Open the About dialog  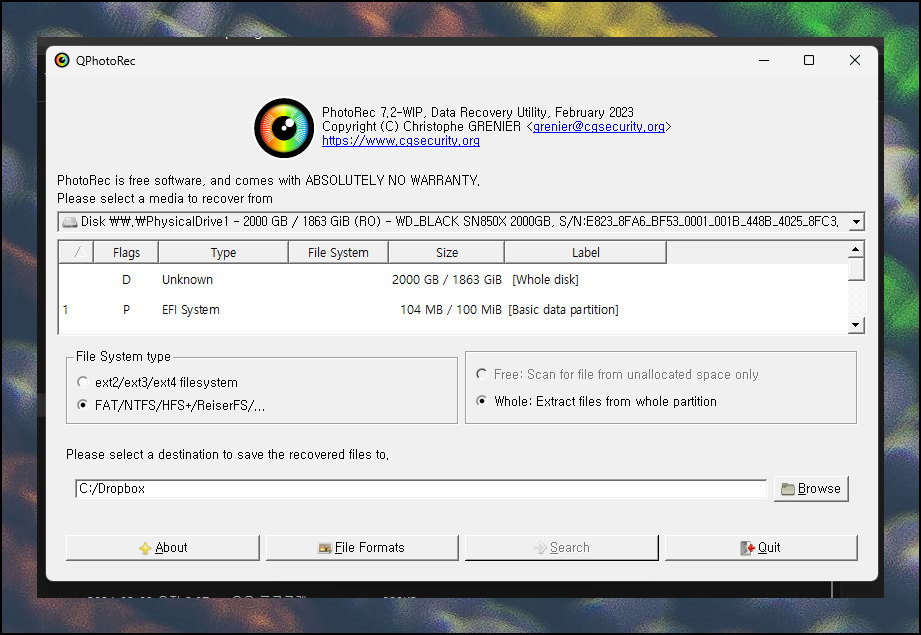tap(163, 547)
